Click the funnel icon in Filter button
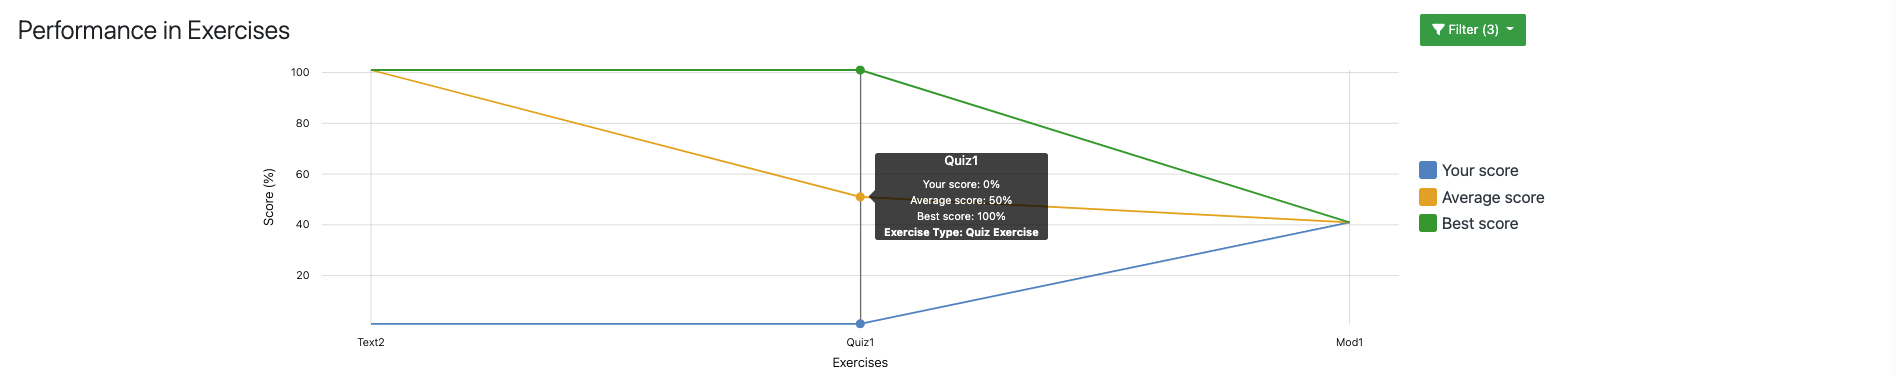Screen dimensions: 1896x376 click(1438, 30)
